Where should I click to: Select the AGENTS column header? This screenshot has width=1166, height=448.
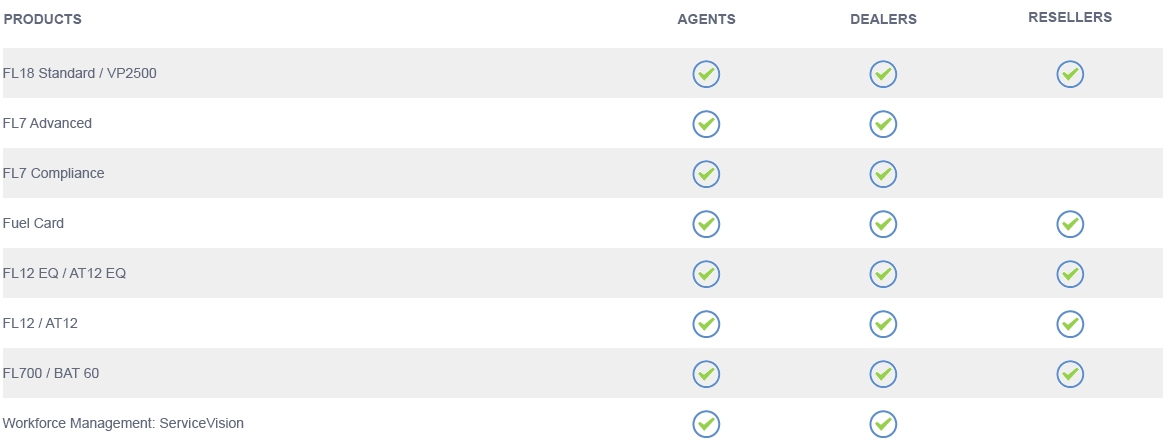point(706,19)
